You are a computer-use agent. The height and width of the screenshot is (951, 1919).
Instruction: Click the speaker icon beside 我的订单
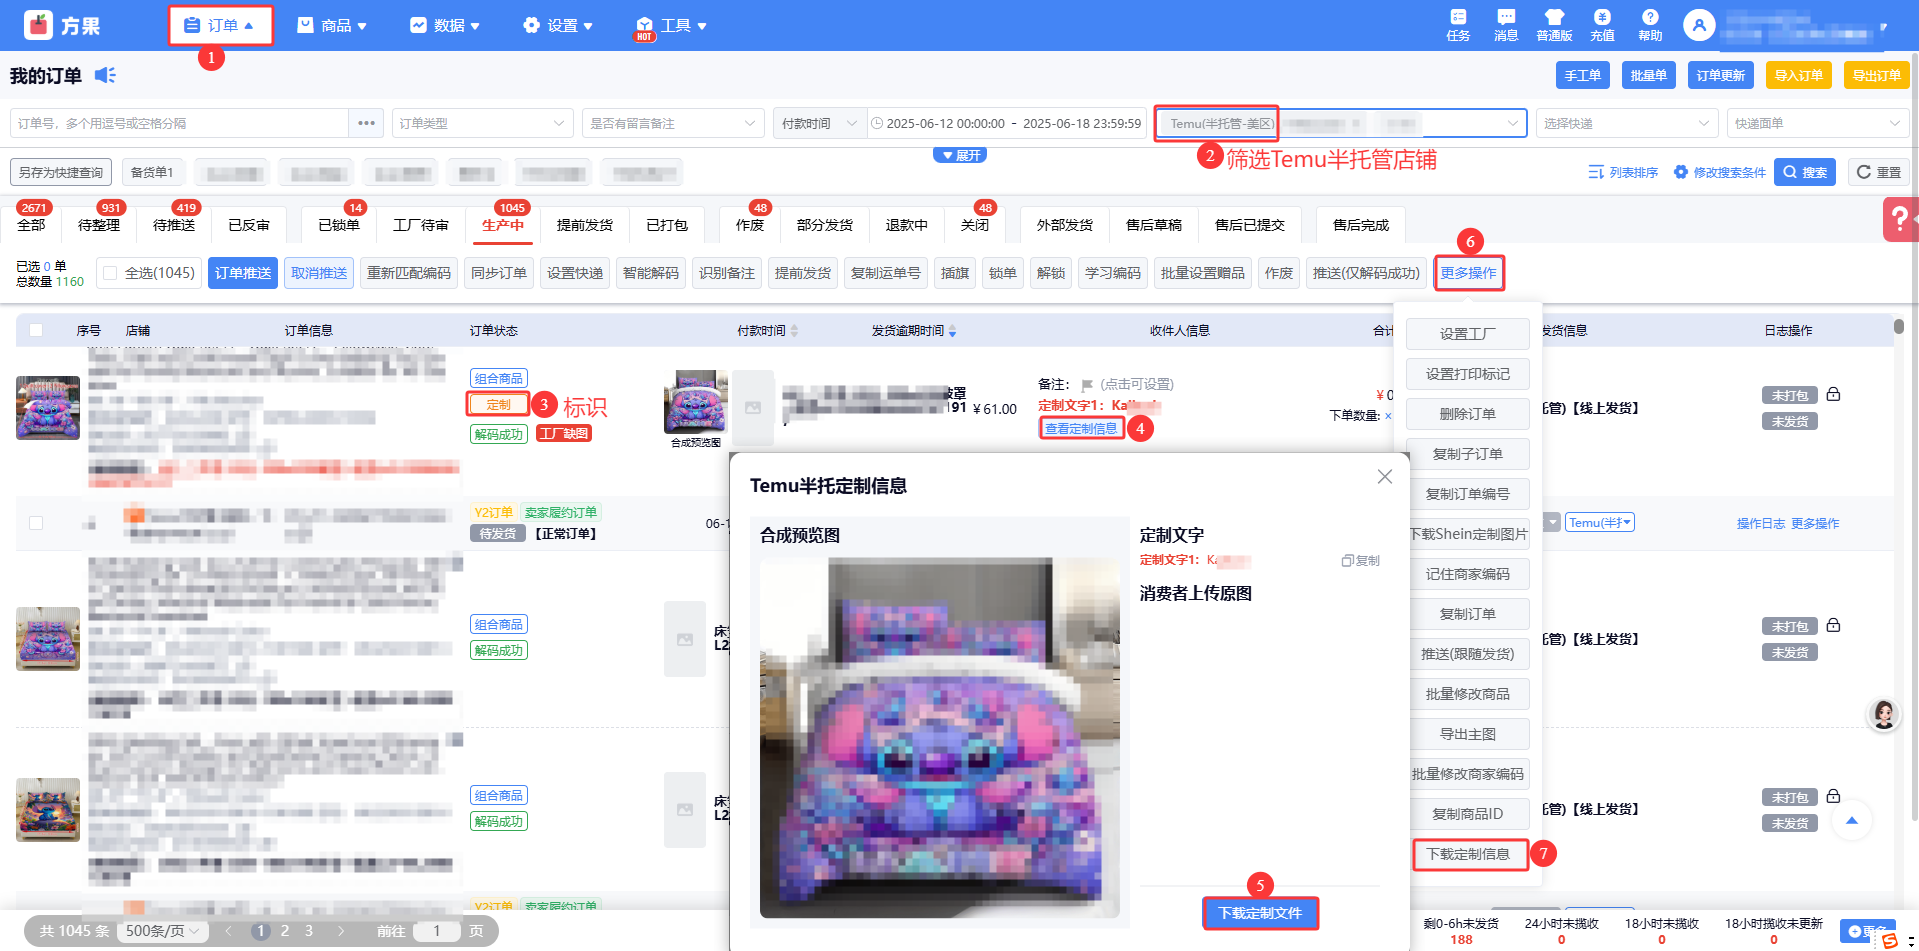(105, 75)
